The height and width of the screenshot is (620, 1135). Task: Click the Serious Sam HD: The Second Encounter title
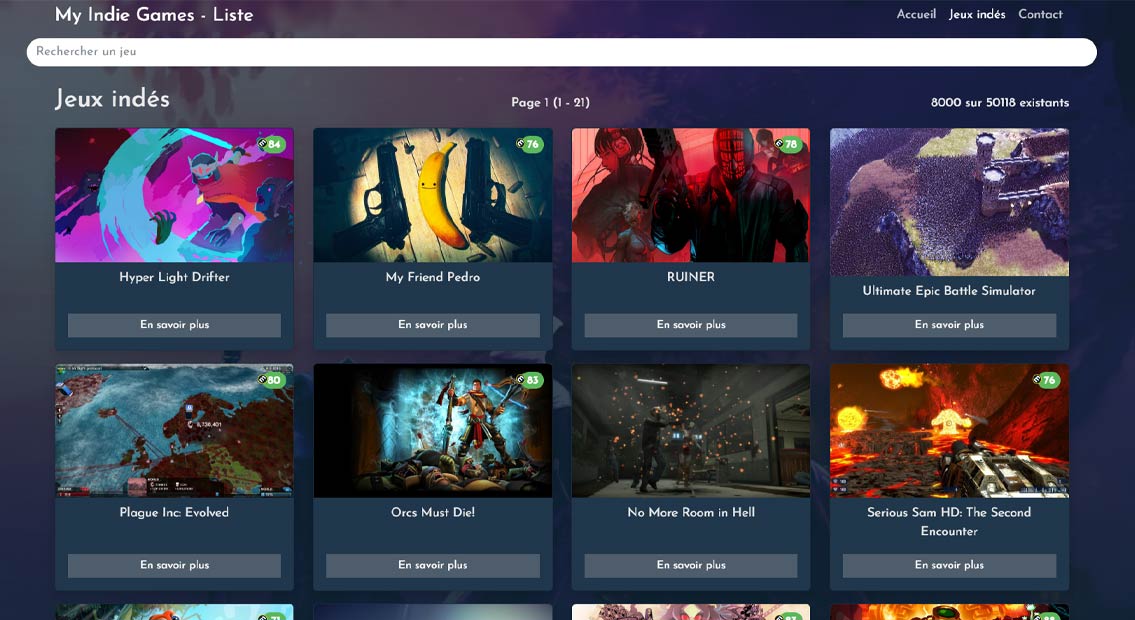tap(949, 522)
